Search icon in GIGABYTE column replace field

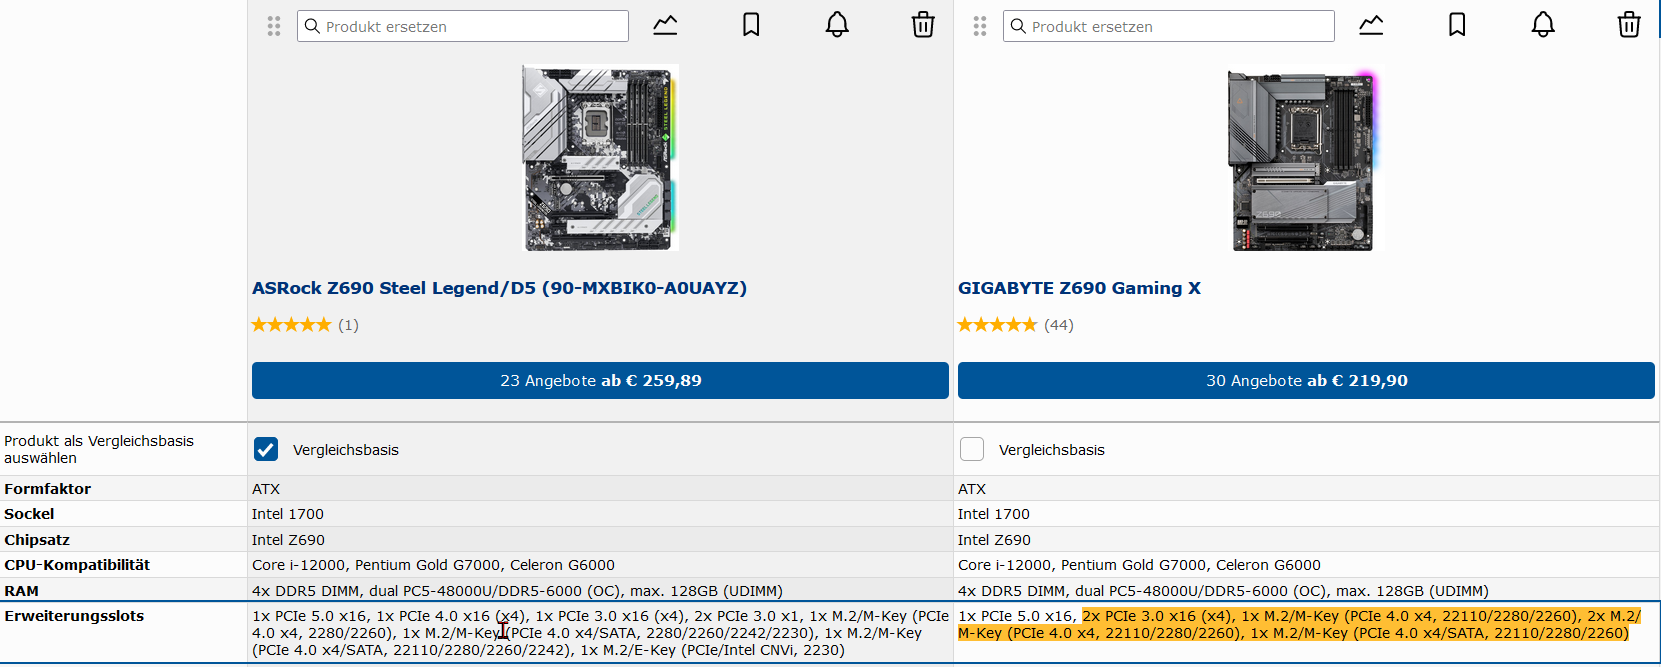[x=1018, y=26]
